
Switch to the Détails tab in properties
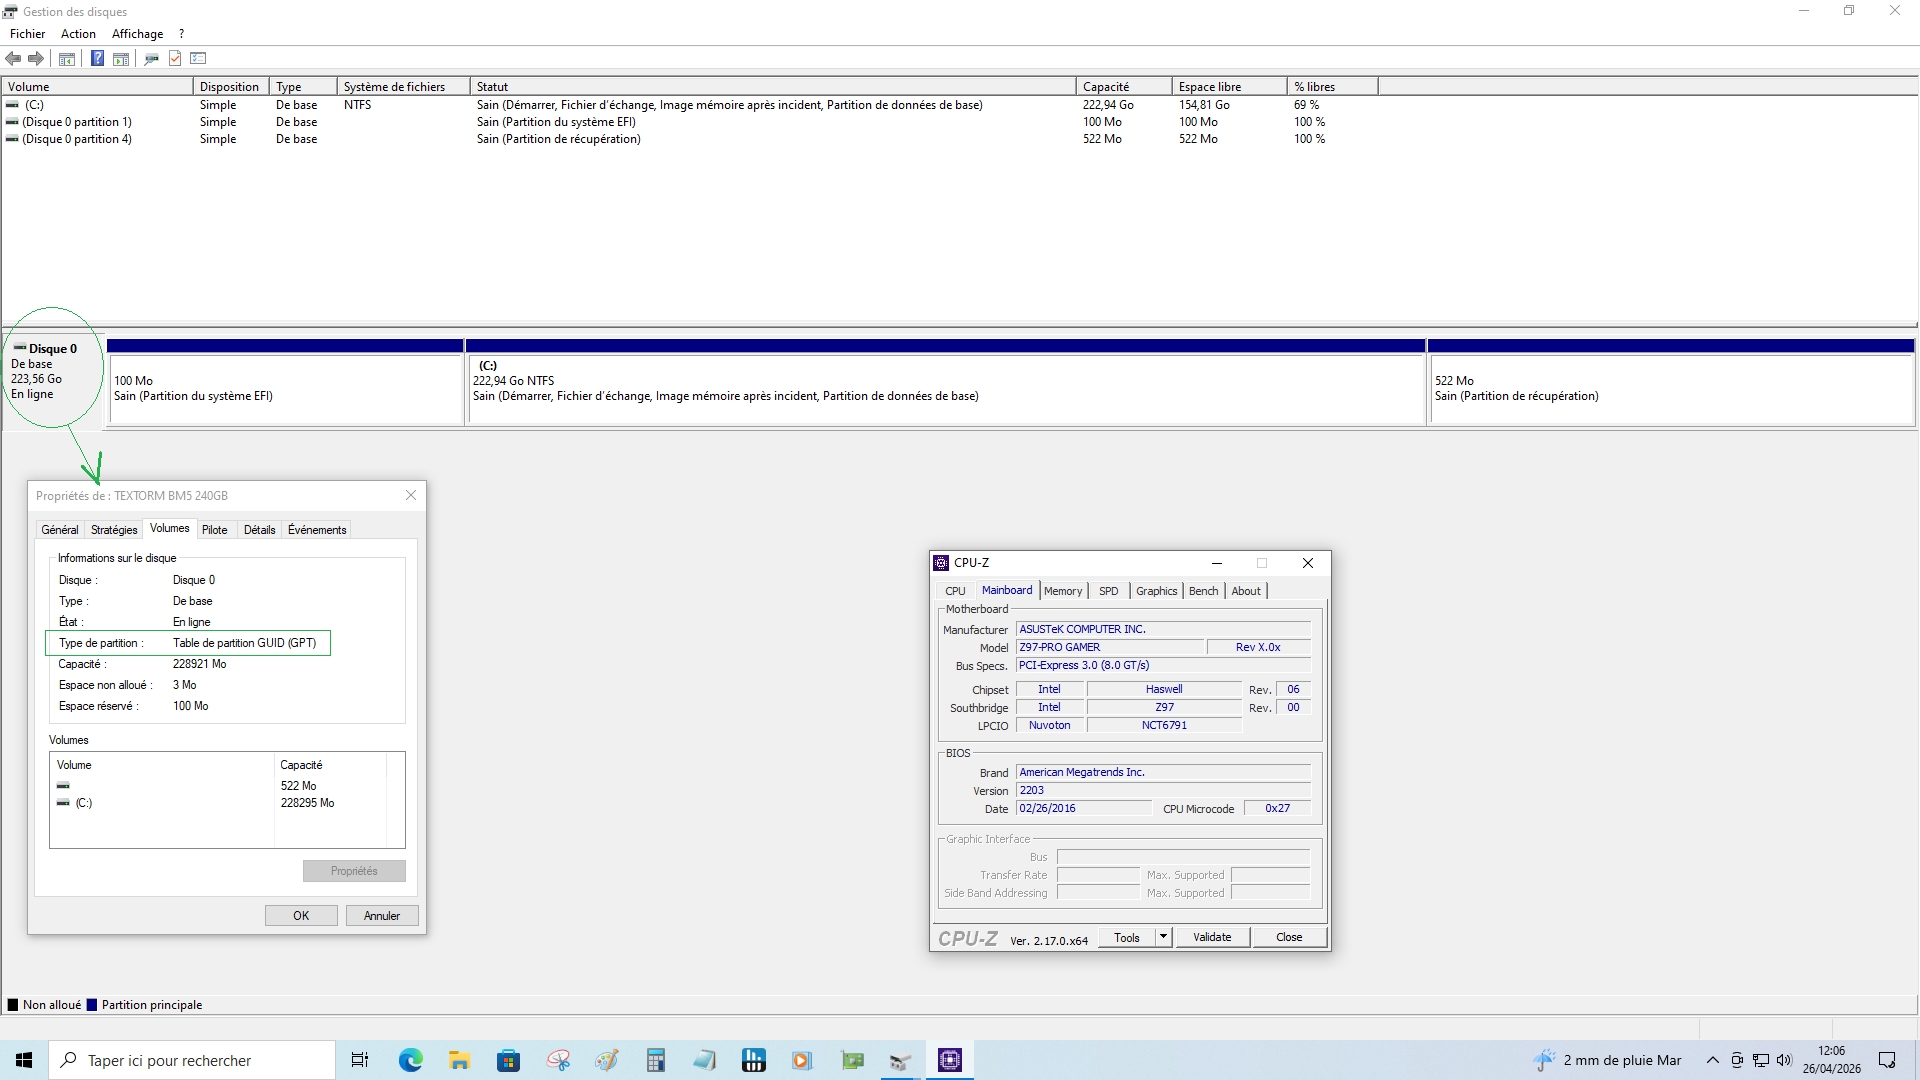coord(259,530)
